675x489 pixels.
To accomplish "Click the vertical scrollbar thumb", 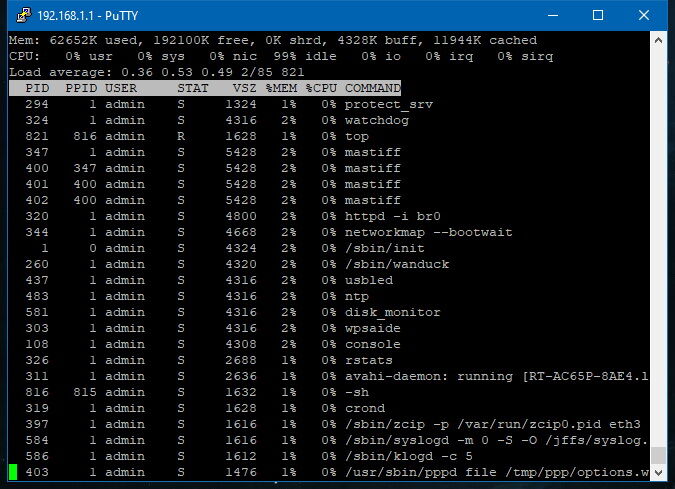I will (658, 455).
